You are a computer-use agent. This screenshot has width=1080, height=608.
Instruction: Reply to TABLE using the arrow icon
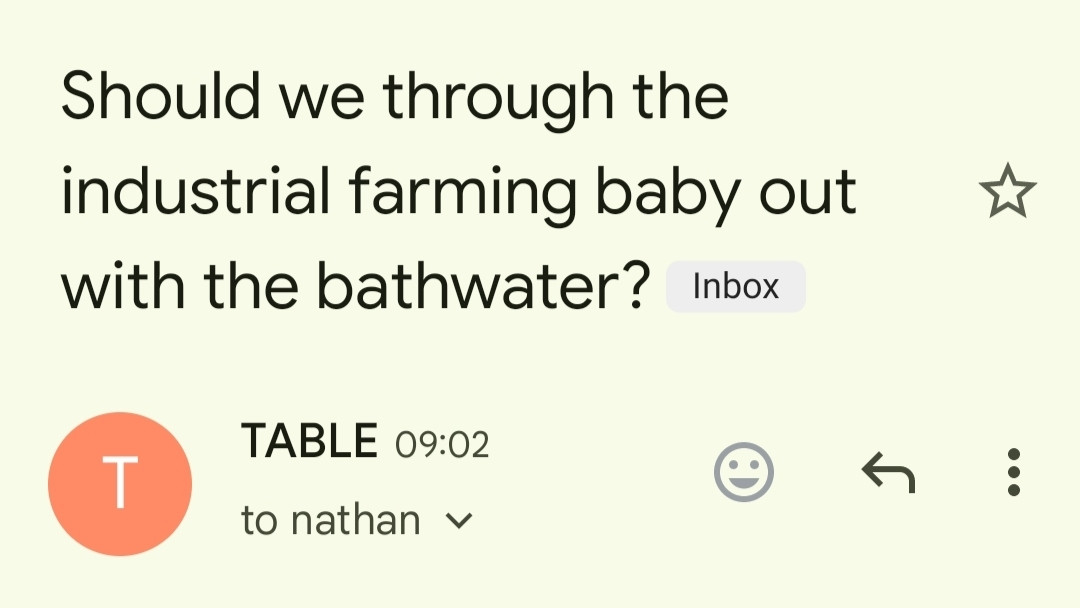point(889,472)
